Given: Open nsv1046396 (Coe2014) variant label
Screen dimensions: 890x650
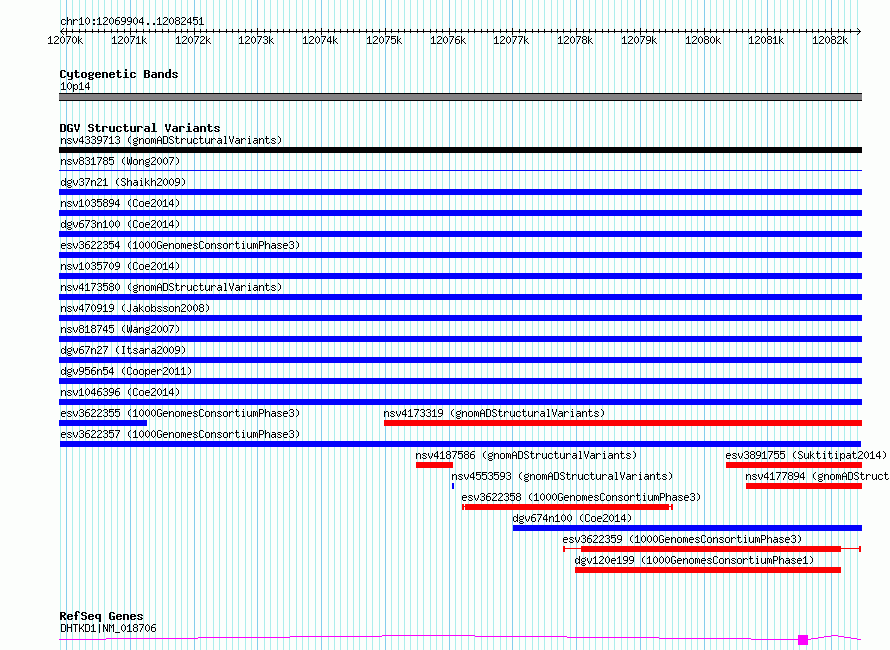Looking at the screenshot, I should 120,392.
